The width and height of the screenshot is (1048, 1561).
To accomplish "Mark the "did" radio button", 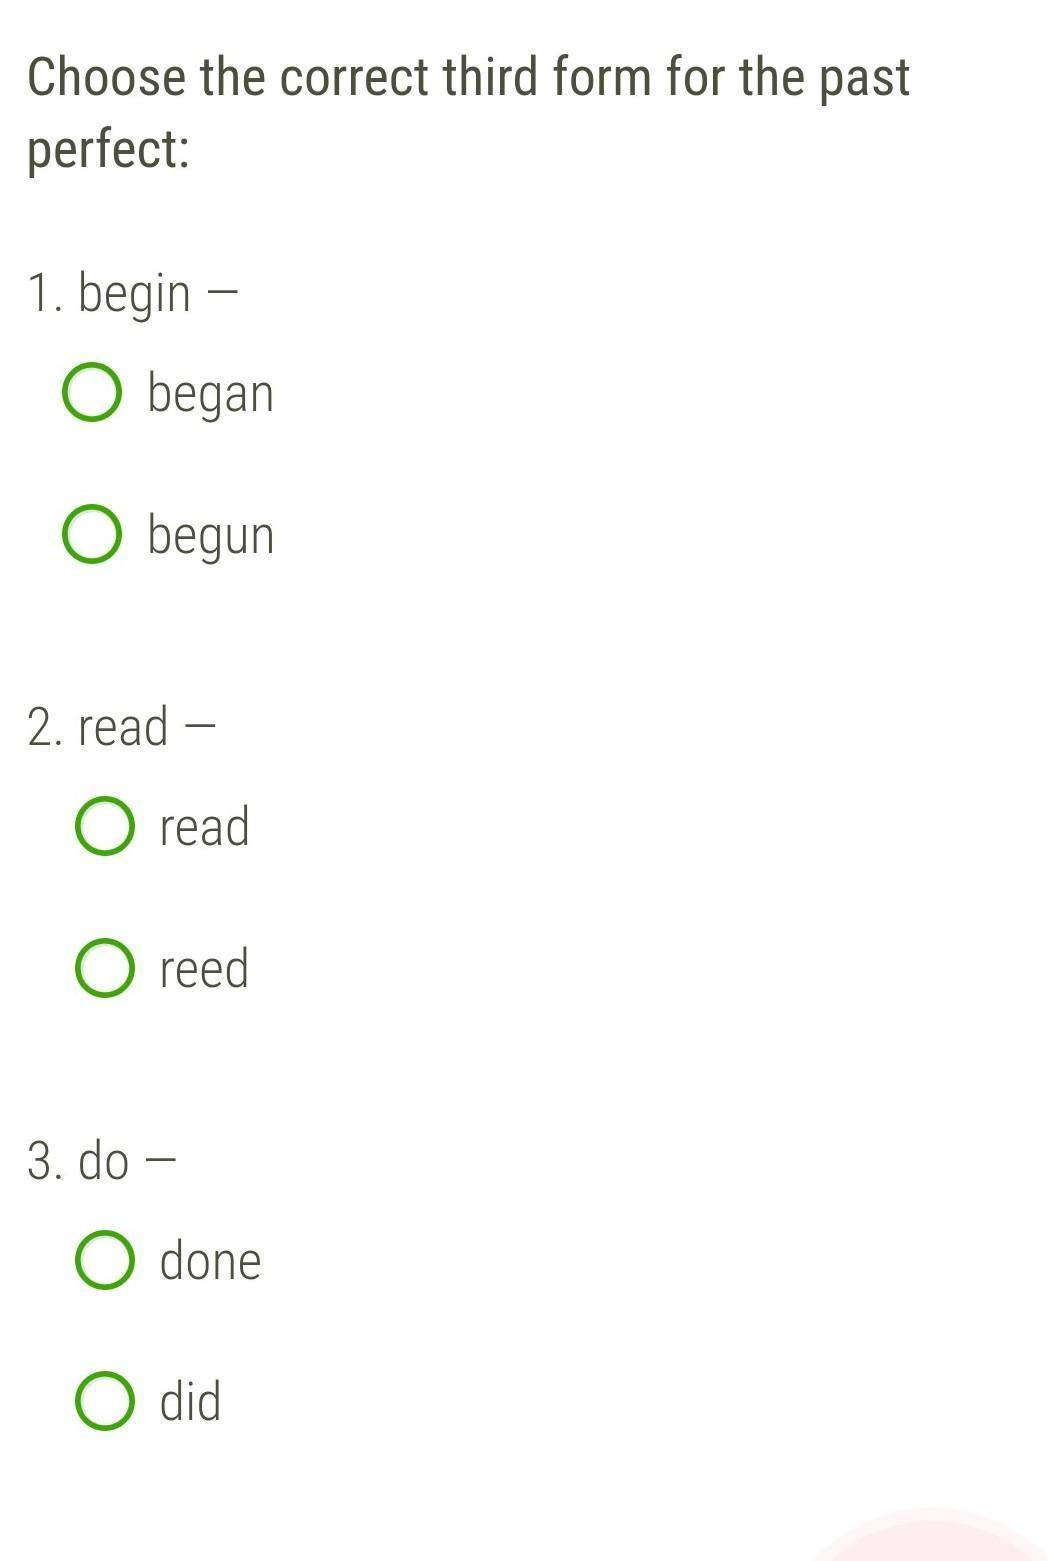I will click(105, 1401).
